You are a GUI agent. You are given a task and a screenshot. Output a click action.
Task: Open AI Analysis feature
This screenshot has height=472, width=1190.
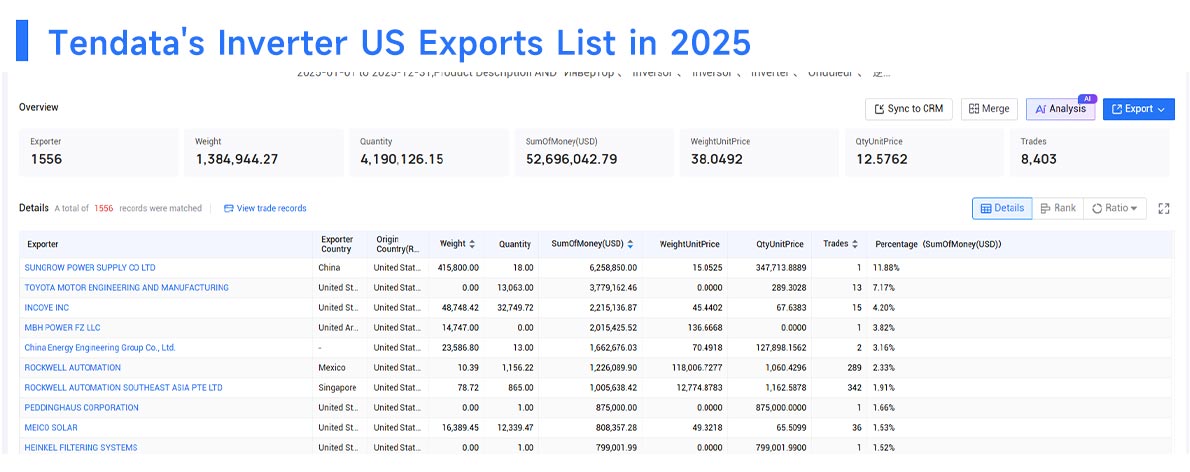(1061, 109)
